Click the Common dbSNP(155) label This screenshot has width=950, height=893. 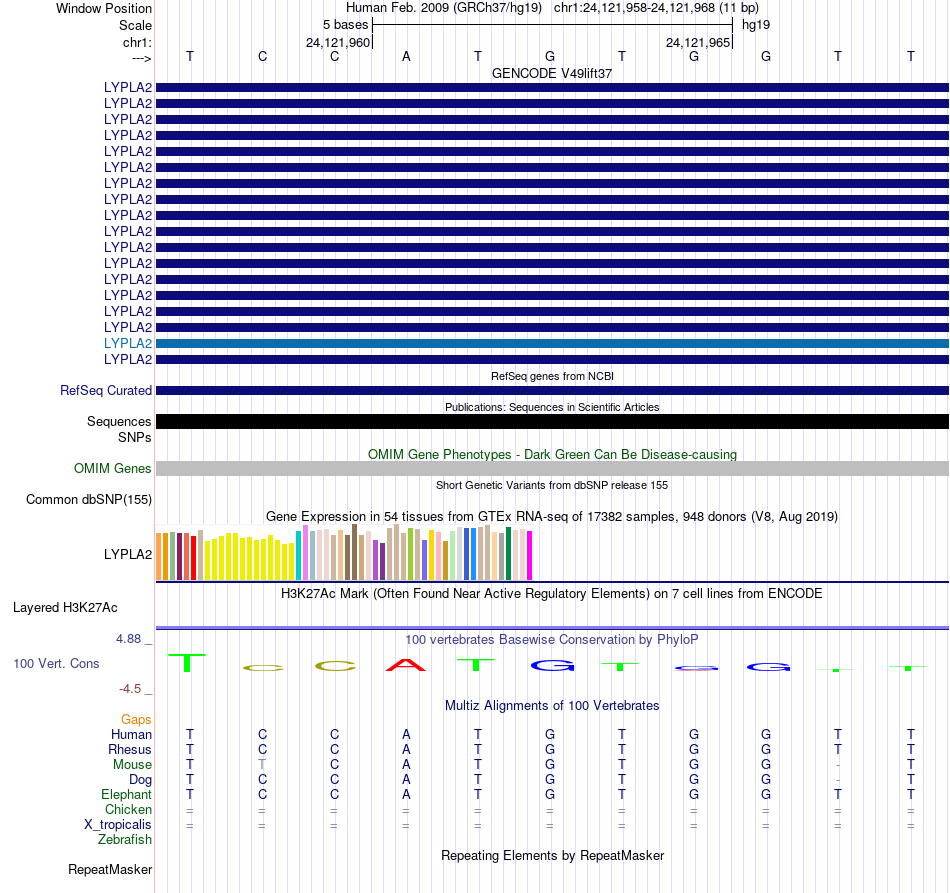89,500
